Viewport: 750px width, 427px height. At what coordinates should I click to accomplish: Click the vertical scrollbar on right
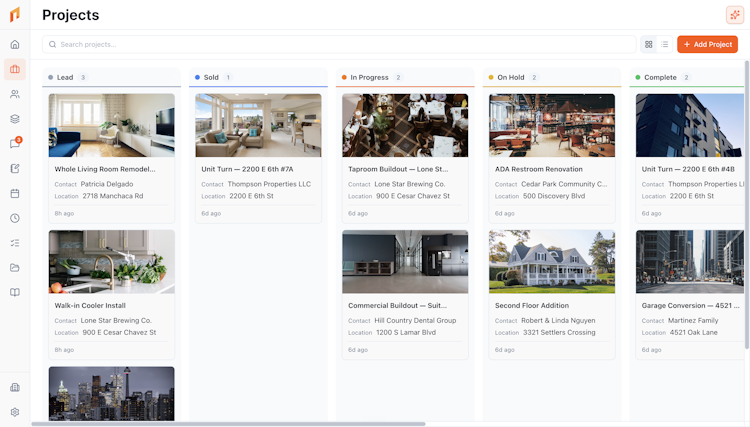tap(747, 205)
